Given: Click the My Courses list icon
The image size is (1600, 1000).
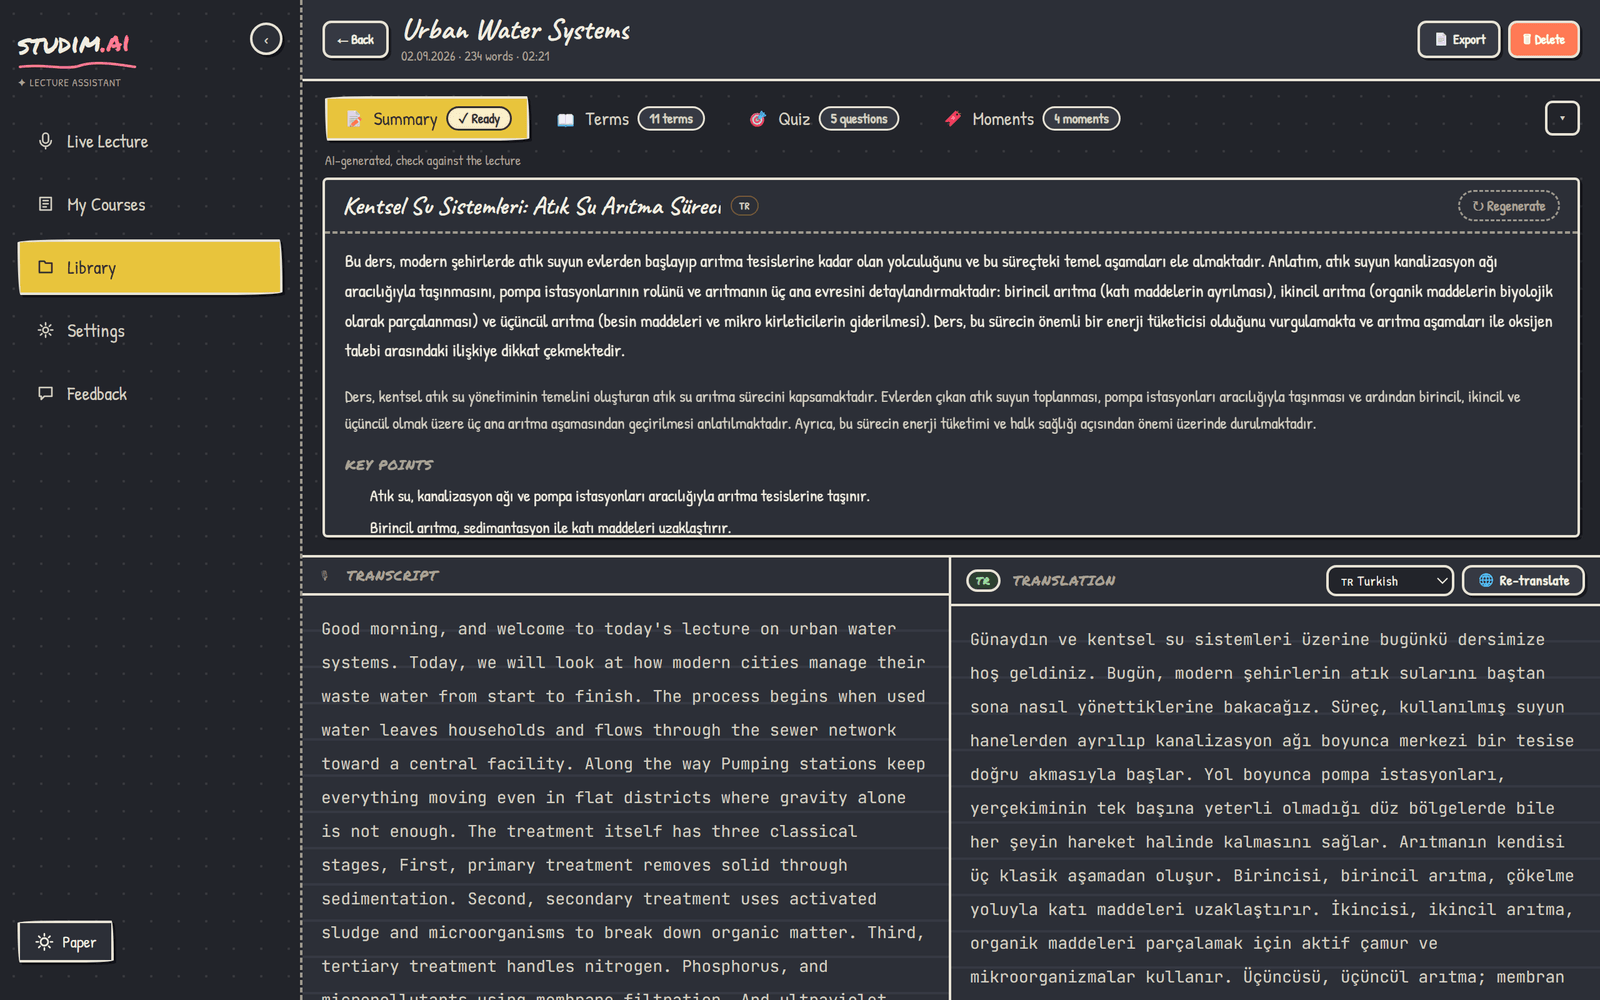Looking at the screenshot, I should [45, 204].
